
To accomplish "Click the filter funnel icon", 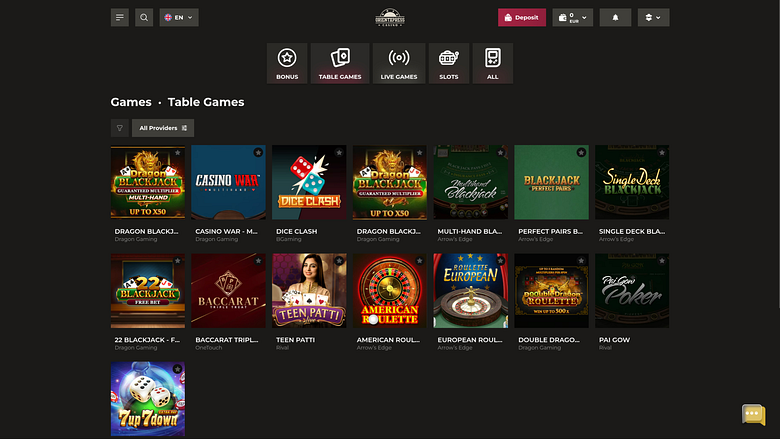I will point(119,128).
